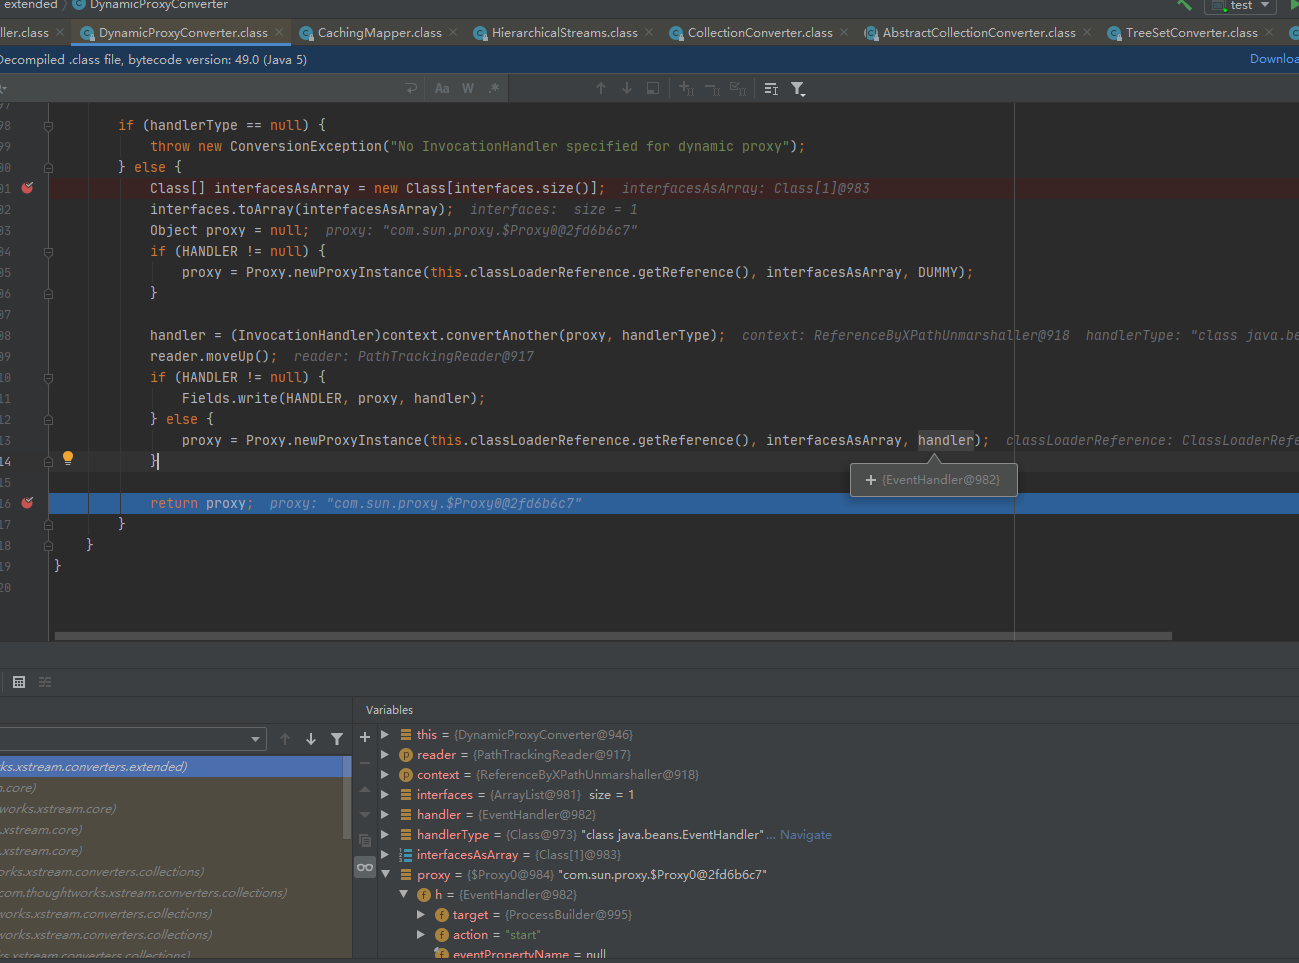The width and height of the screenshot is (1299, 963).
Task: Click the multi-line toggle icon left of filter
Action: point(771,89)
